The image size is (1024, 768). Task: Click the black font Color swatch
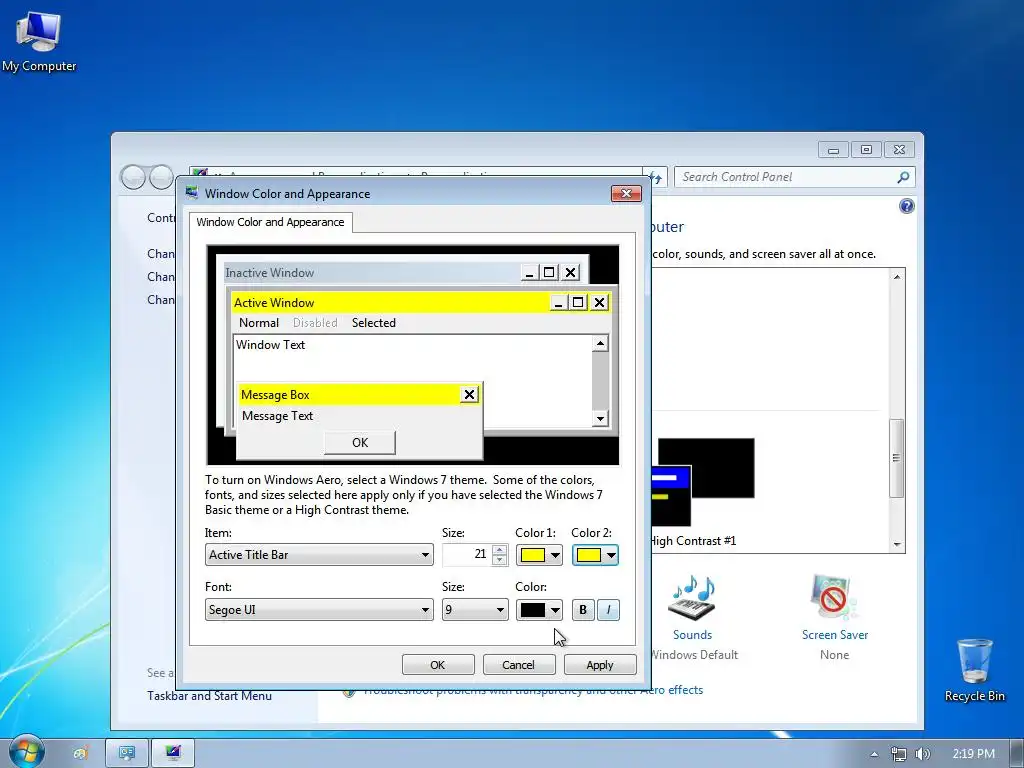(x=533, y=610)
